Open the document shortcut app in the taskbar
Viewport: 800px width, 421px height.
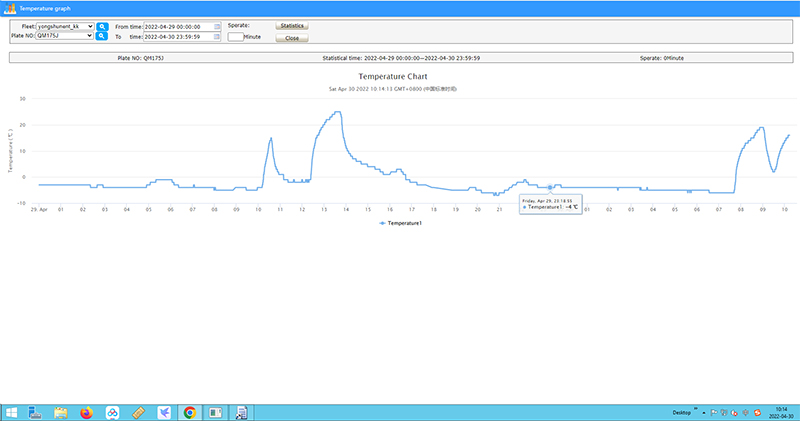241,412
